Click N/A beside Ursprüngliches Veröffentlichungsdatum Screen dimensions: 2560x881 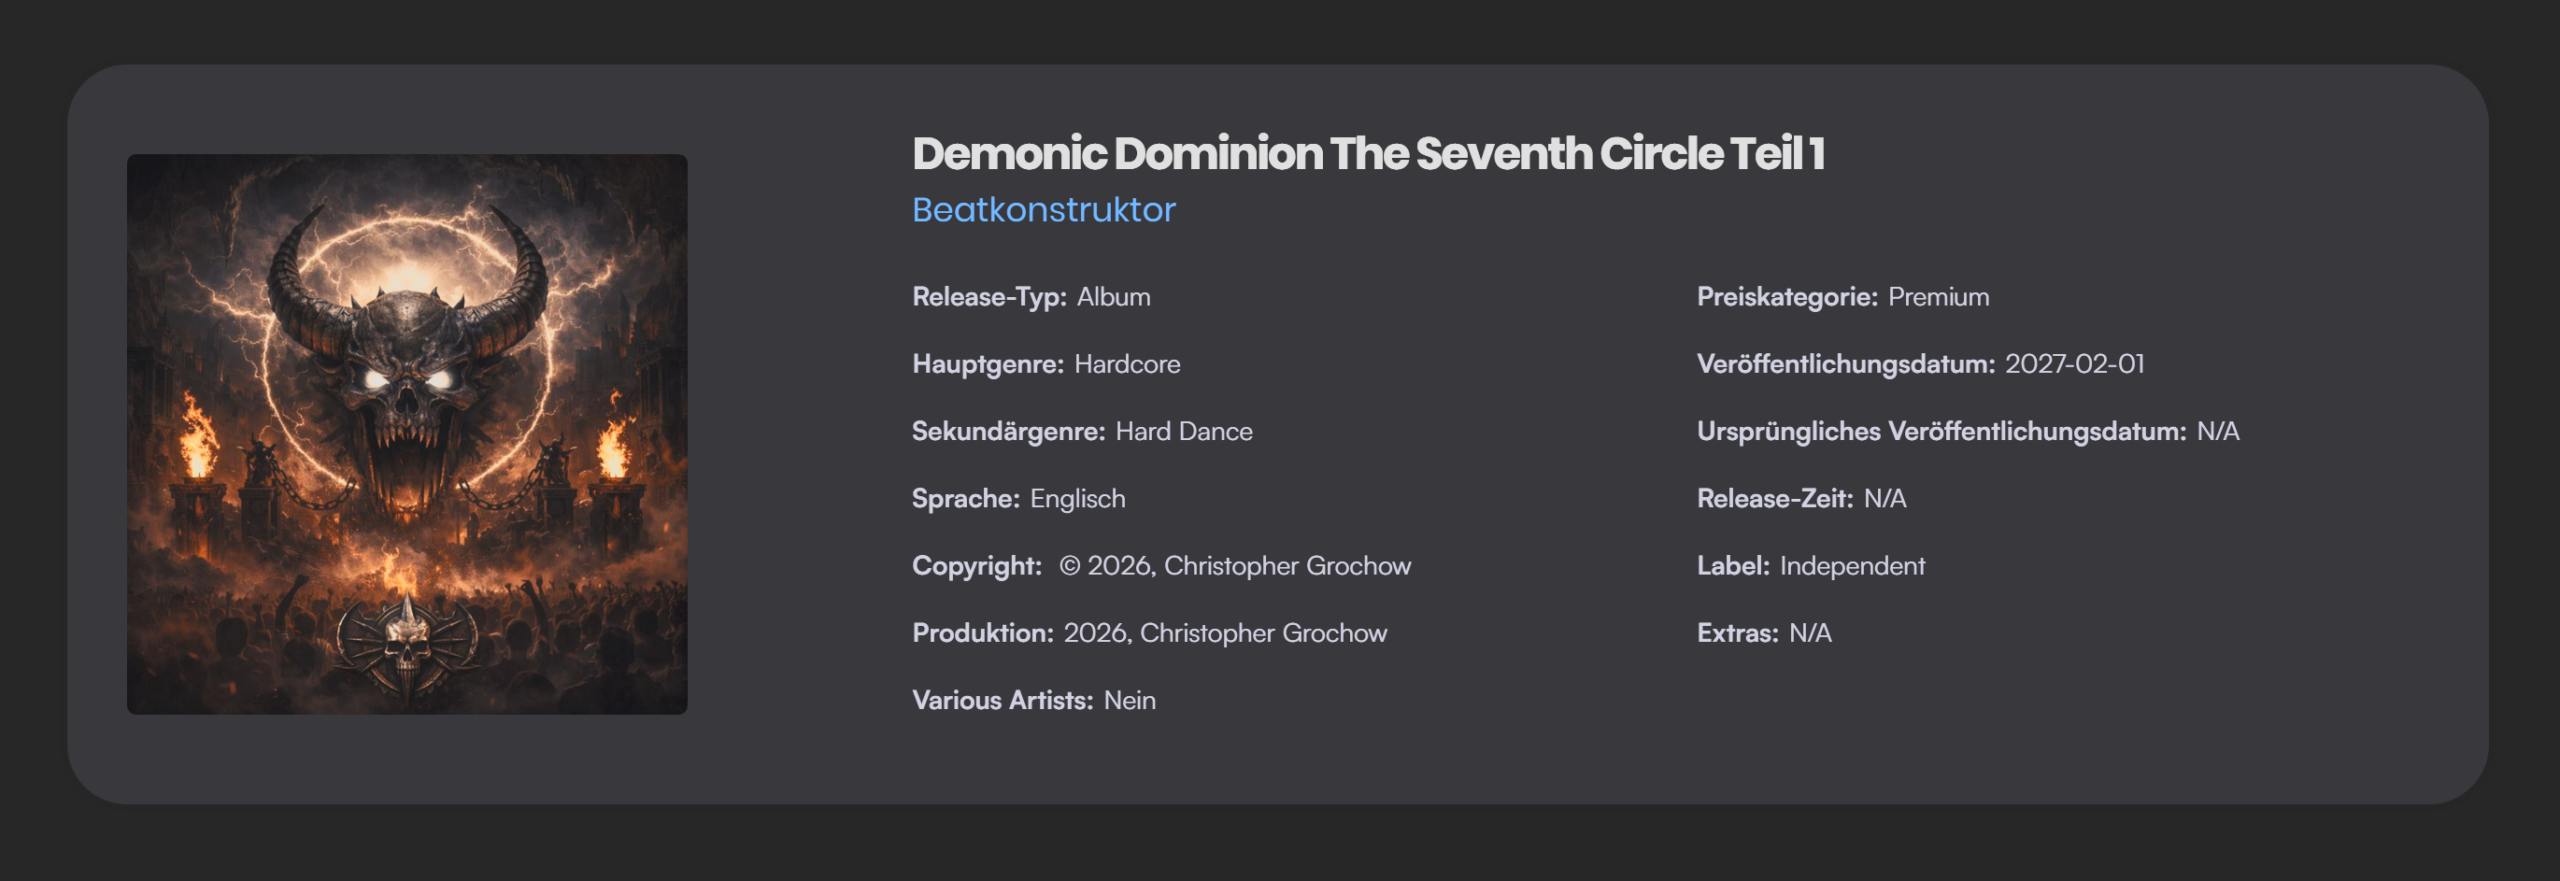2217,431
